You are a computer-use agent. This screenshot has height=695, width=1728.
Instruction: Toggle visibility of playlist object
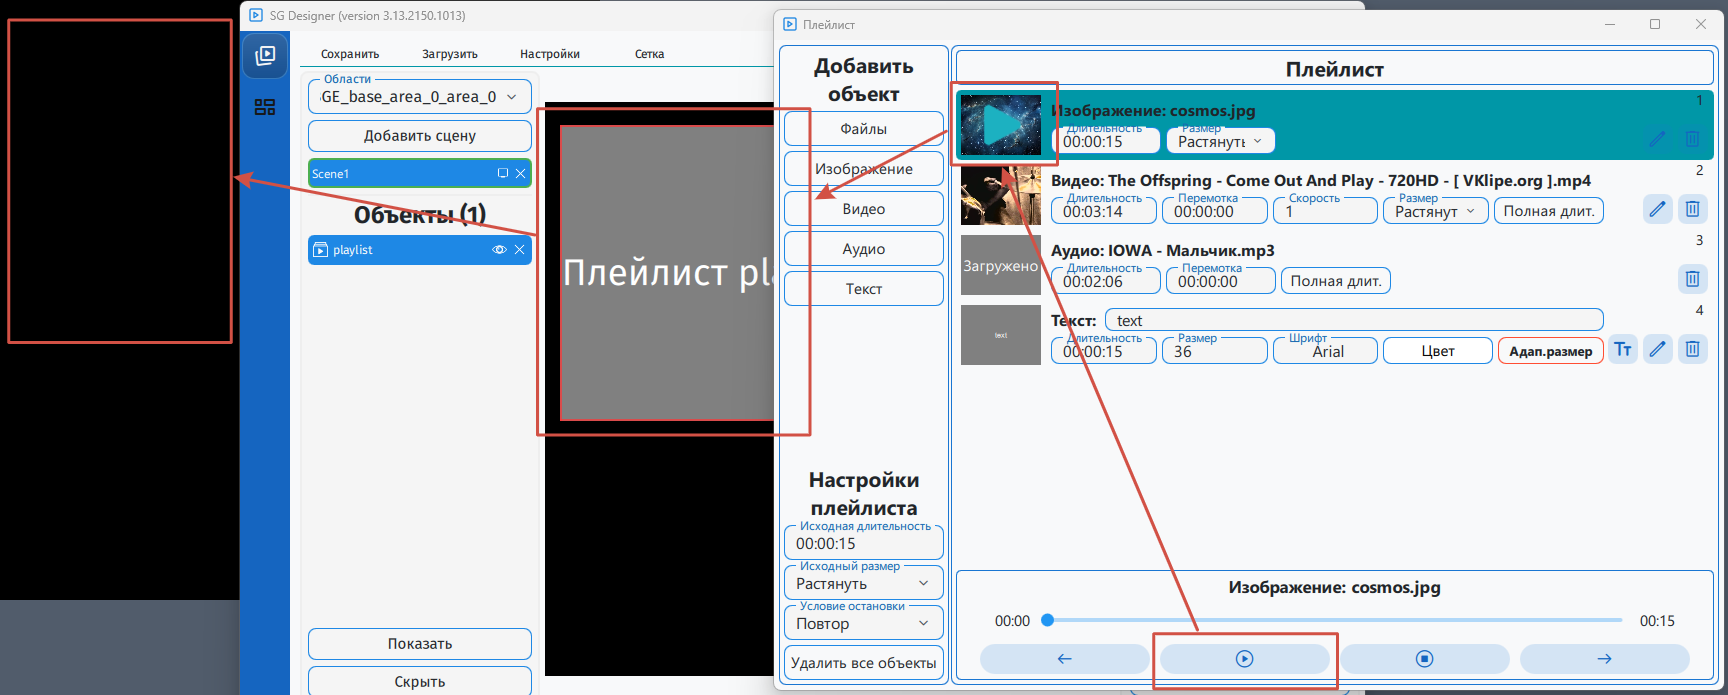click(499, 250)
